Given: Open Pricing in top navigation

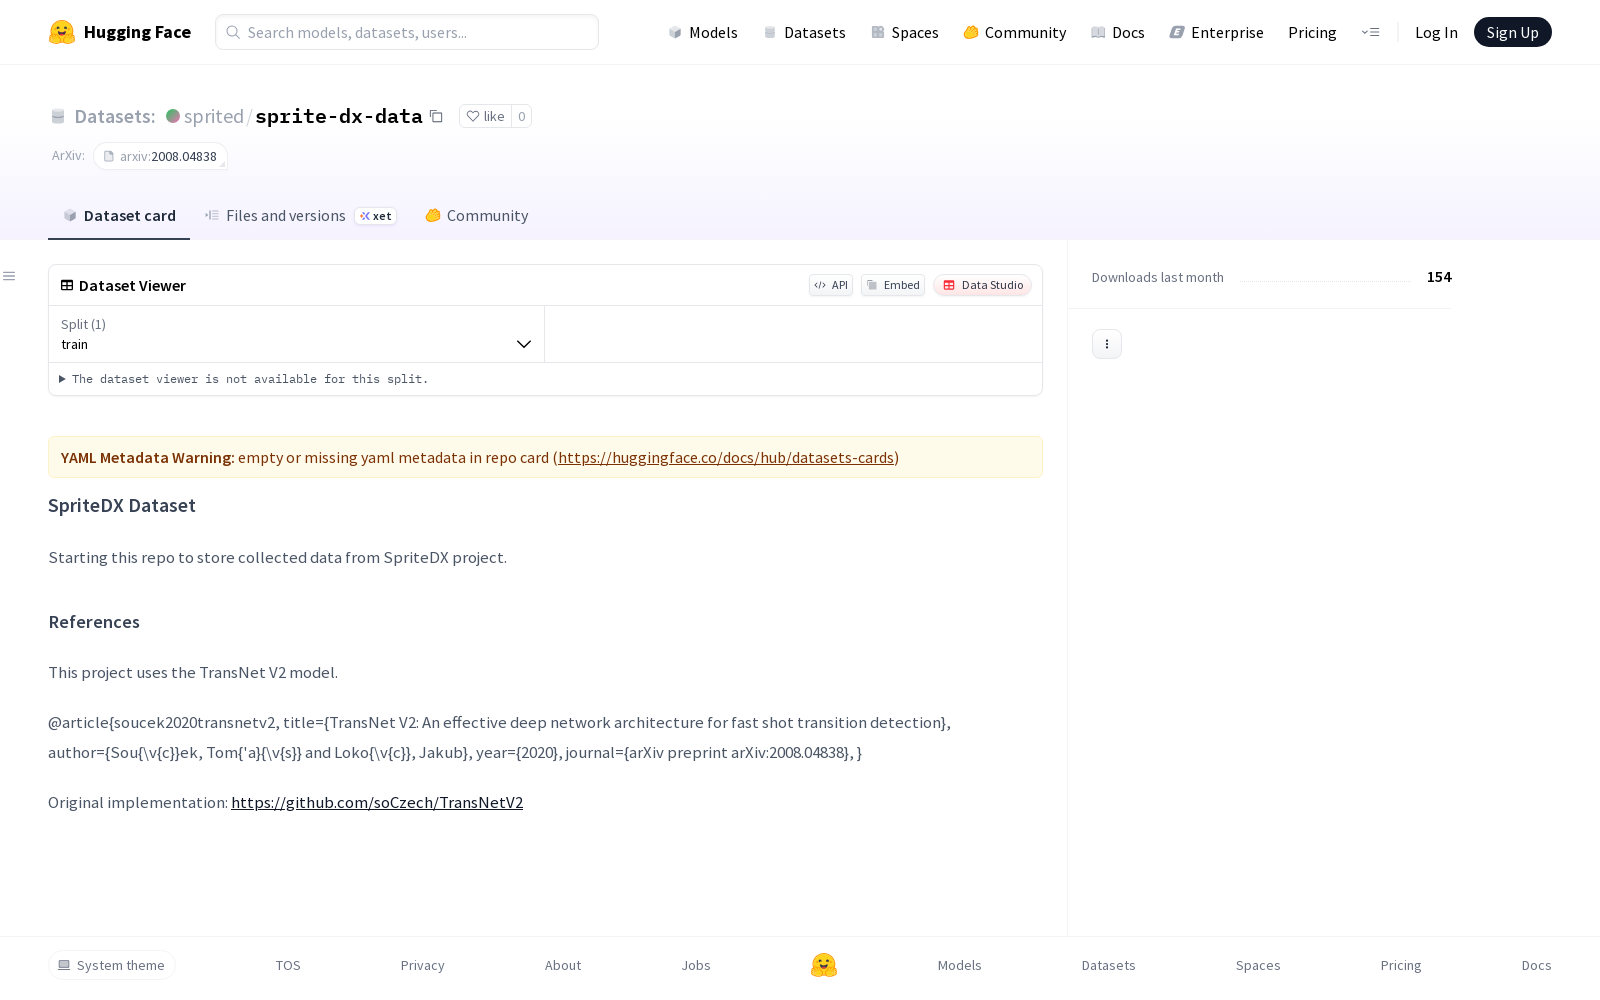Looking at the screenshot, I should (1312, 32).
